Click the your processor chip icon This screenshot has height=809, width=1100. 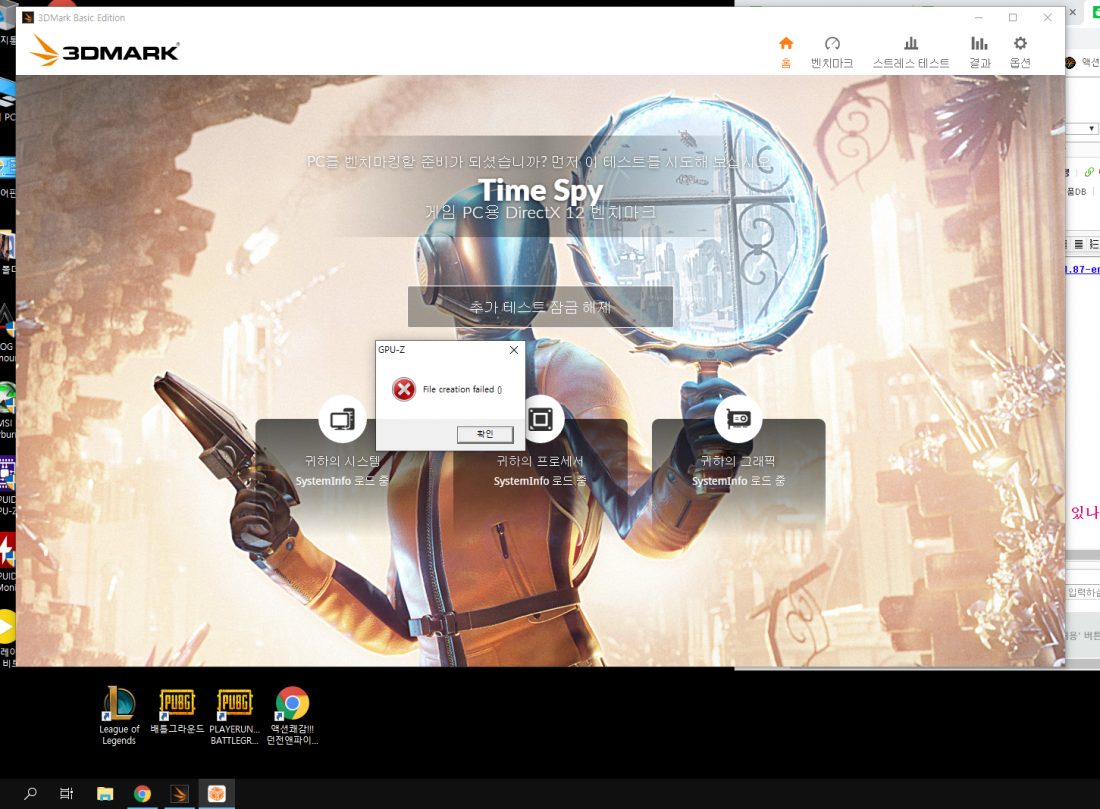click(x=540, y=419)
